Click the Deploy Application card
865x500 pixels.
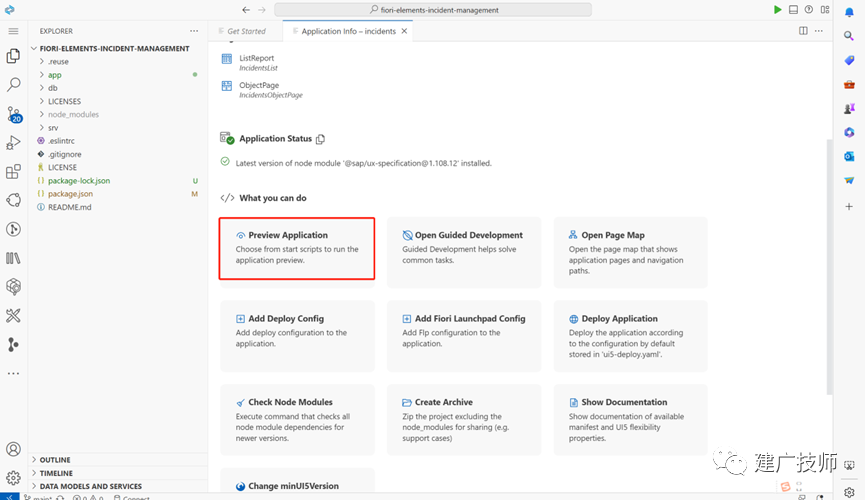tap(631, 336)
